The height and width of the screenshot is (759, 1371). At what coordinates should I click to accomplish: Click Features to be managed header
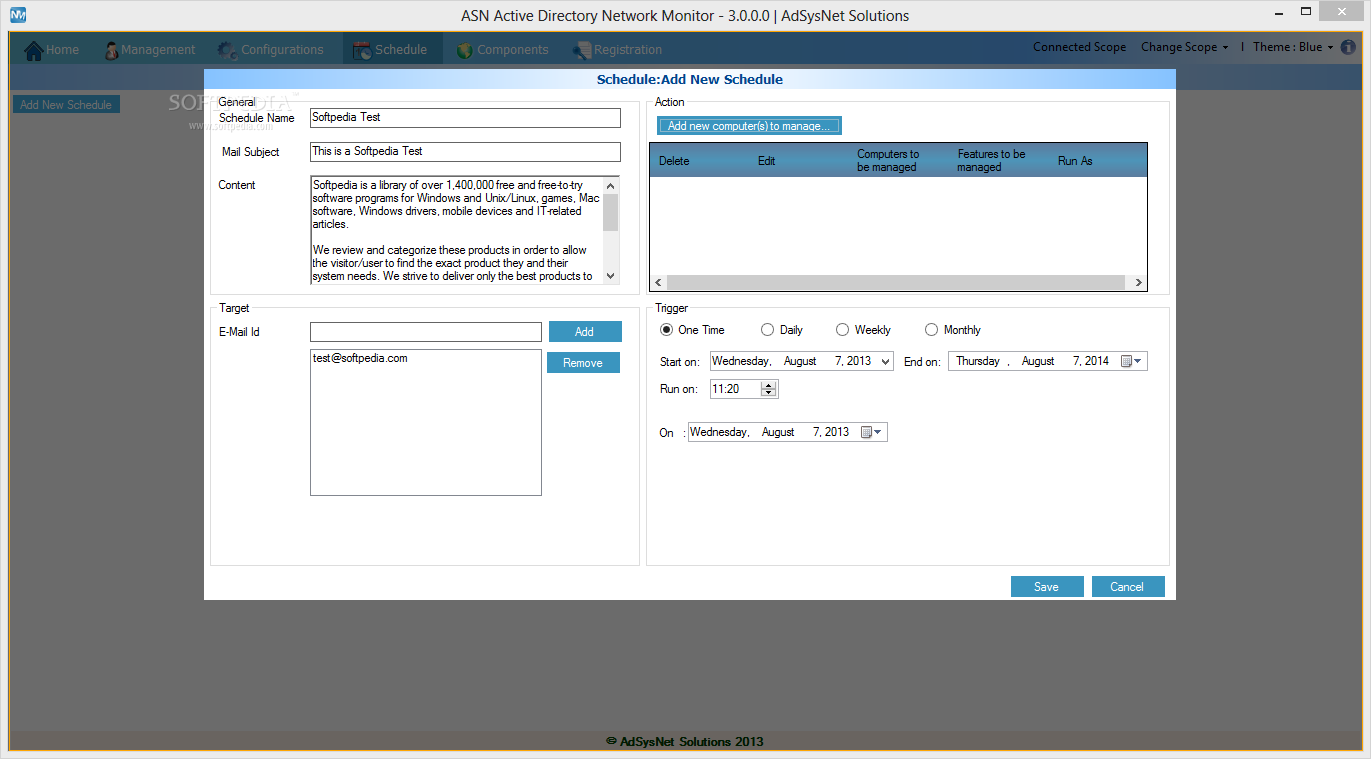click(x=991, y=161)
